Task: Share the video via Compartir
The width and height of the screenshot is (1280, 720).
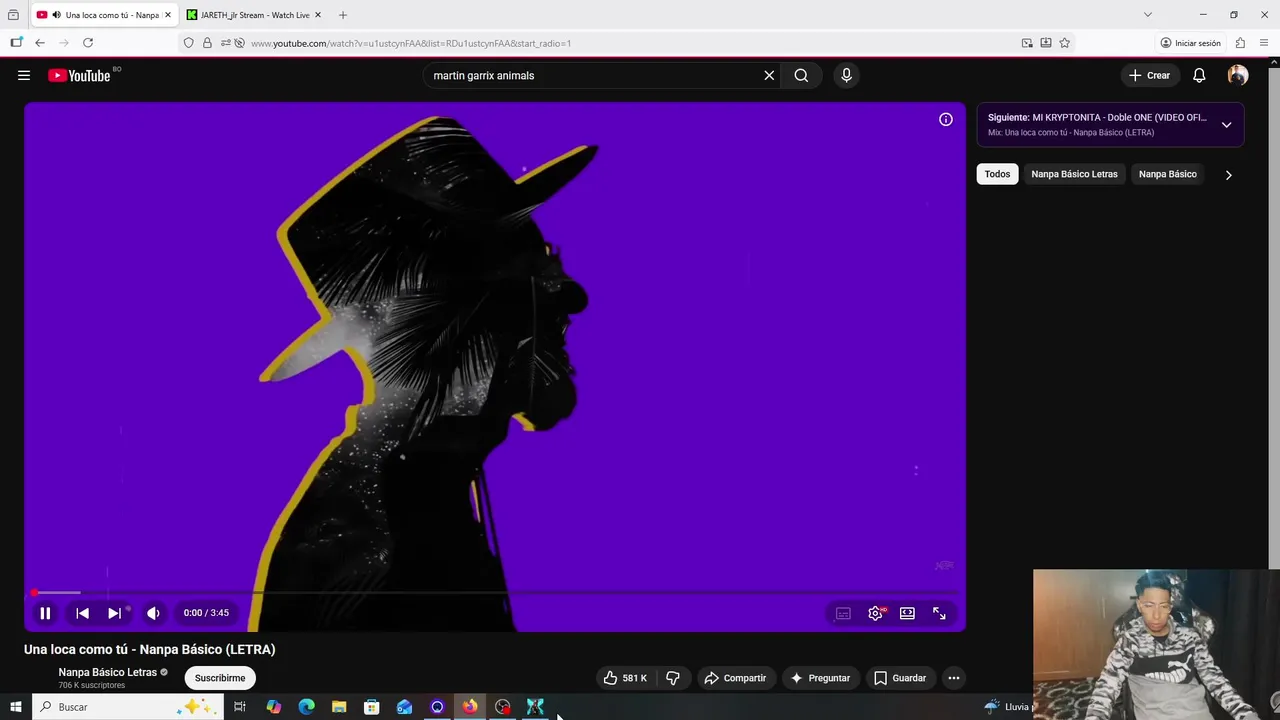Action: (735, 678)
